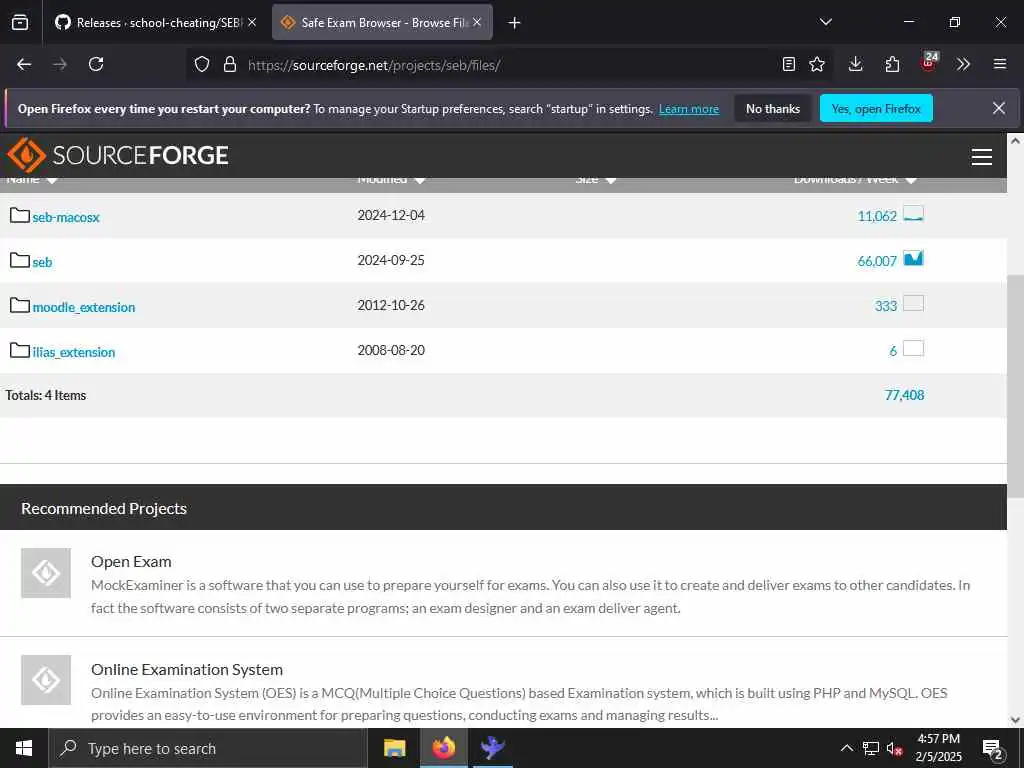
Task: Close the GitHub Releases tab
Action: (x=252, y=22)
